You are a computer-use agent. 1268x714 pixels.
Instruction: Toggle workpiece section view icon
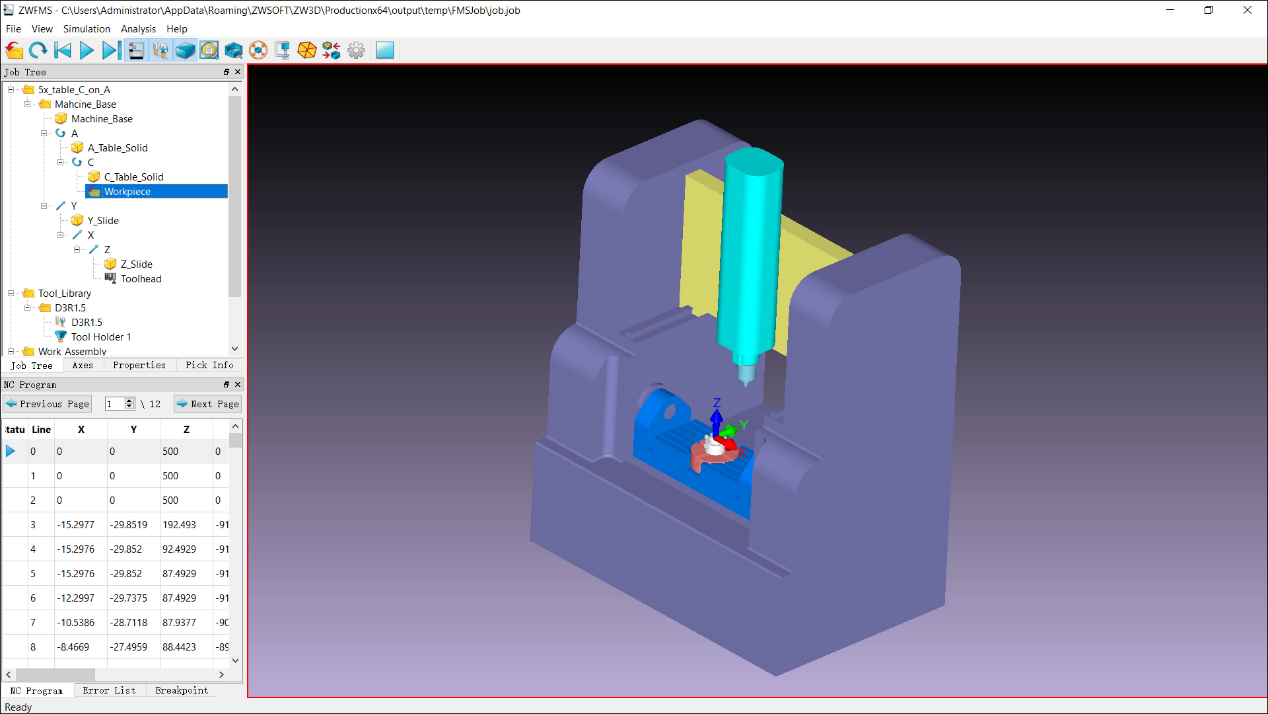coord(233,50)
